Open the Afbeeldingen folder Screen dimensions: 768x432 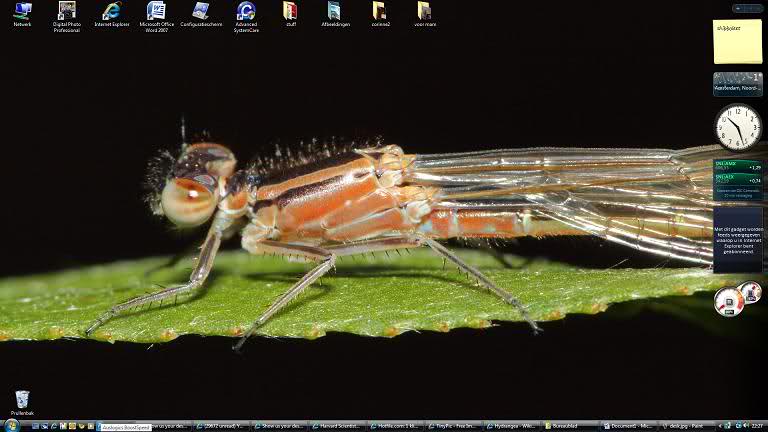tap(336, 14)
